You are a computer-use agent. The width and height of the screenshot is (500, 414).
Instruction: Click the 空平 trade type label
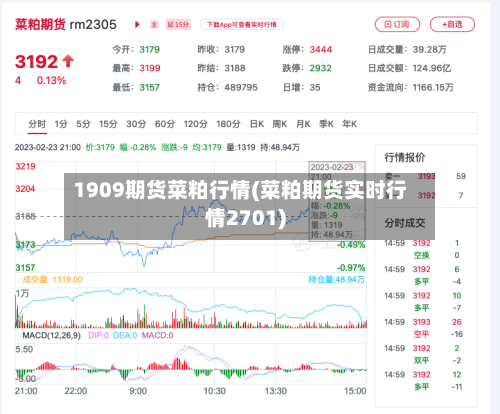tap(421, 334)
